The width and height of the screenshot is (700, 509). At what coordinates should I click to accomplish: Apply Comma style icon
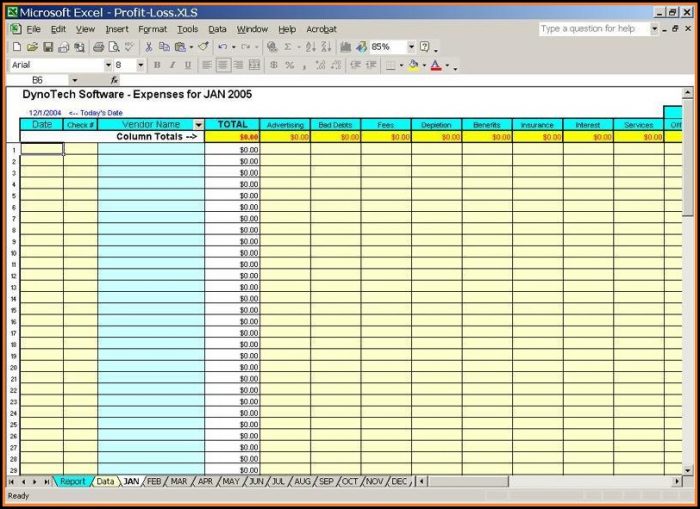pyautogui.click(x=304, y=65)
